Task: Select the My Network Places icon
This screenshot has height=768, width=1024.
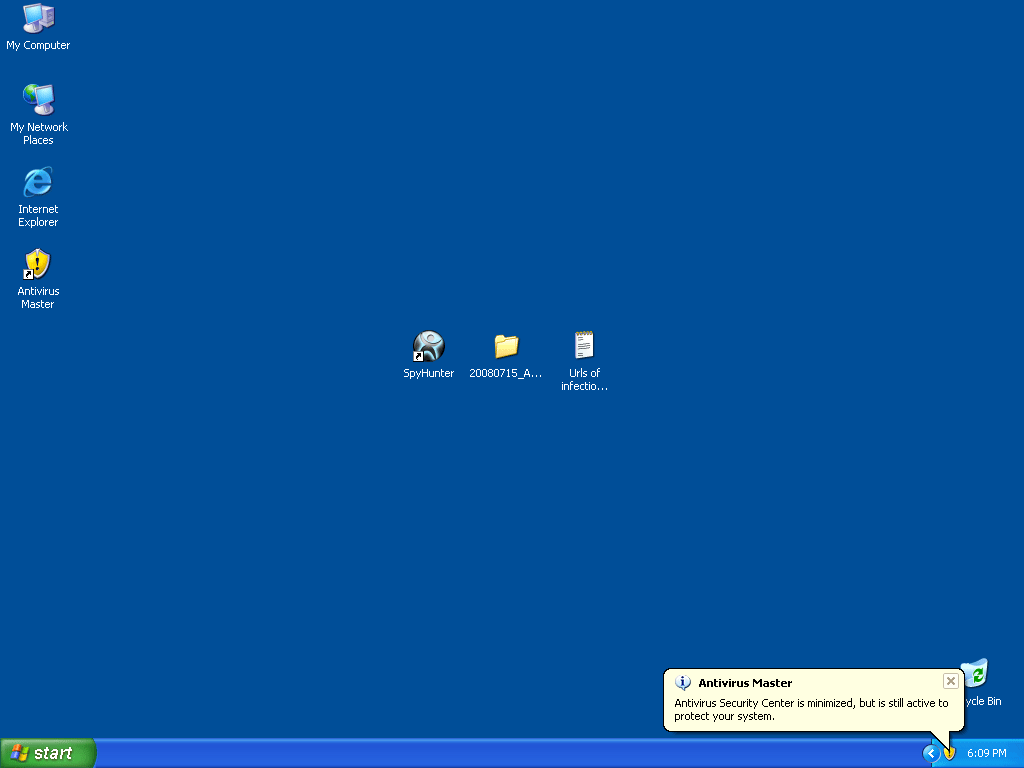Action: tap(38, 100)
